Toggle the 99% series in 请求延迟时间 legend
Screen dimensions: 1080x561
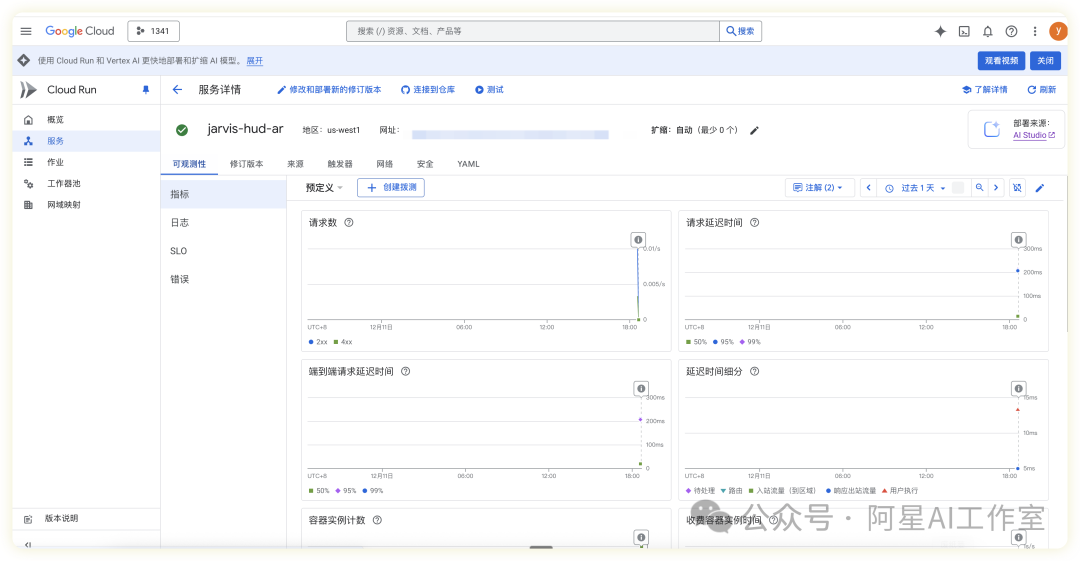[x=749, y=341]
